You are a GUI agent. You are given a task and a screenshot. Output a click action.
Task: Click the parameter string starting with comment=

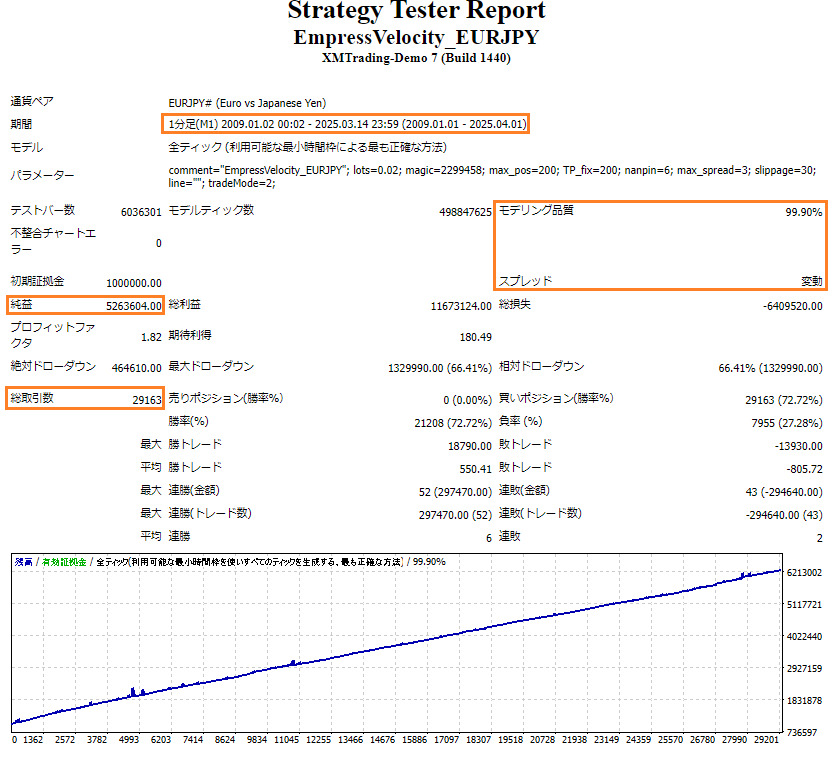[x=492, y=176]
